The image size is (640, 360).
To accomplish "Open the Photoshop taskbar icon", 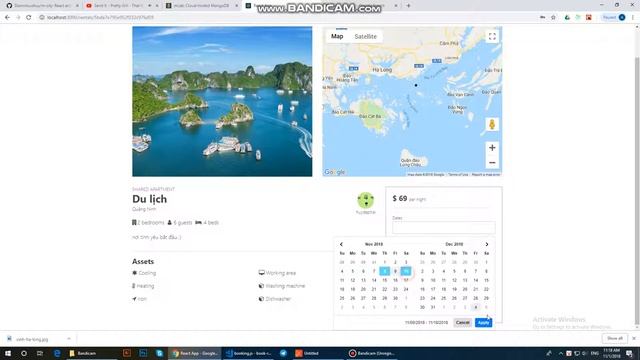I will [143, 353].
